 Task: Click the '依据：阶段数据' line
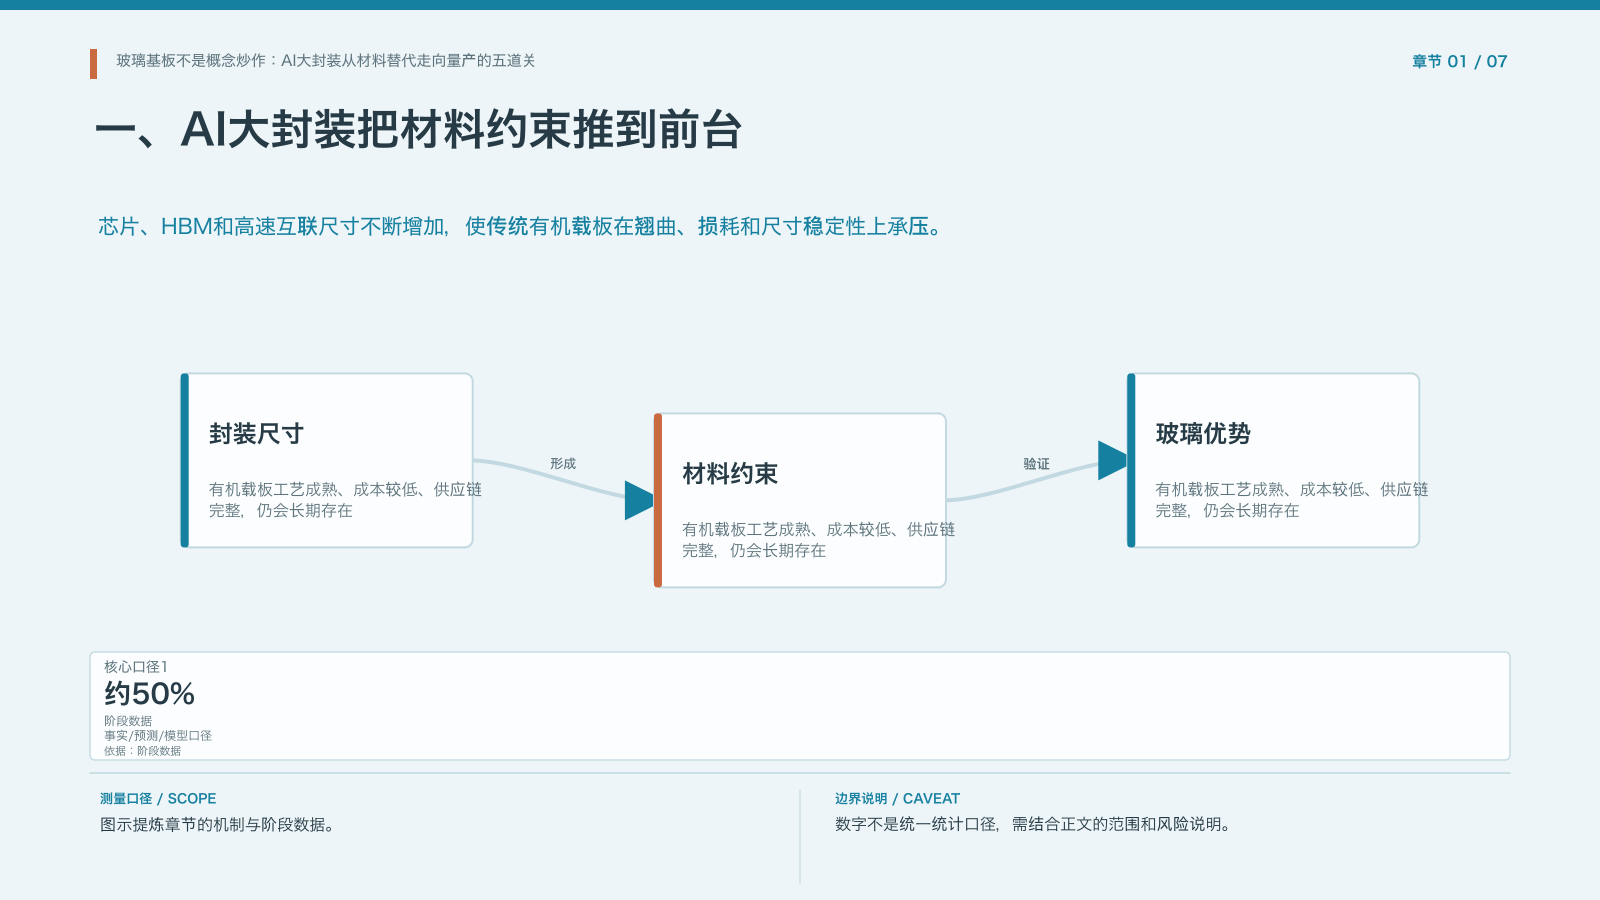click(x=142, y=751)
